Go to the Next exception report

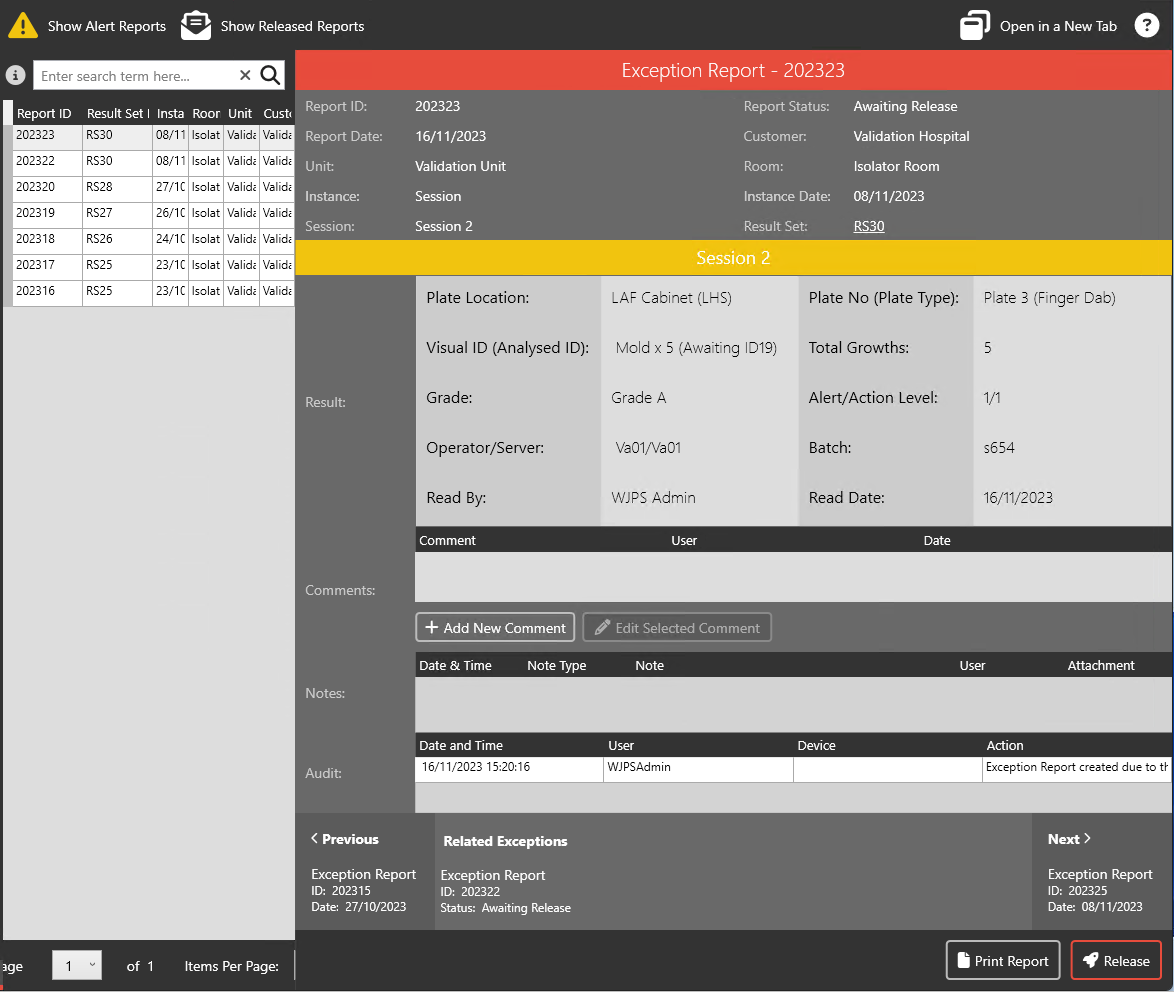point(1069,839)
